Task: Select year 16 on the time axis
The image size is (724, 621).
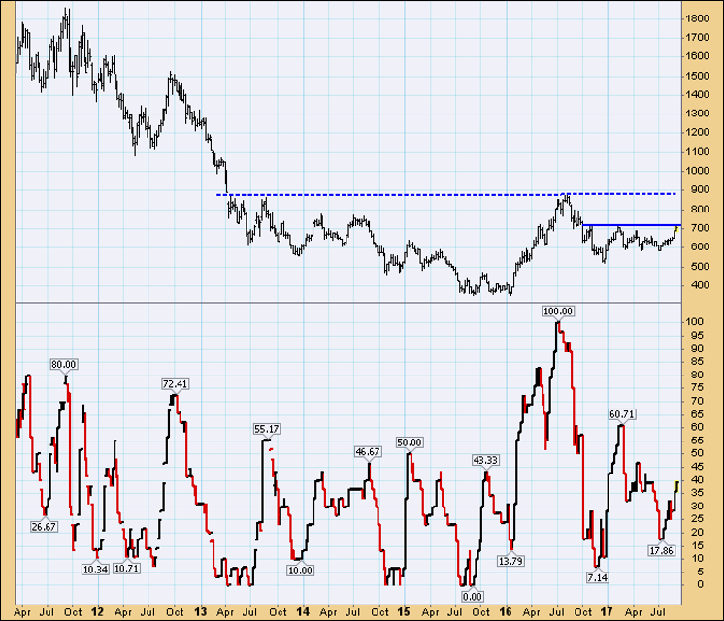Action: point(506,610)
